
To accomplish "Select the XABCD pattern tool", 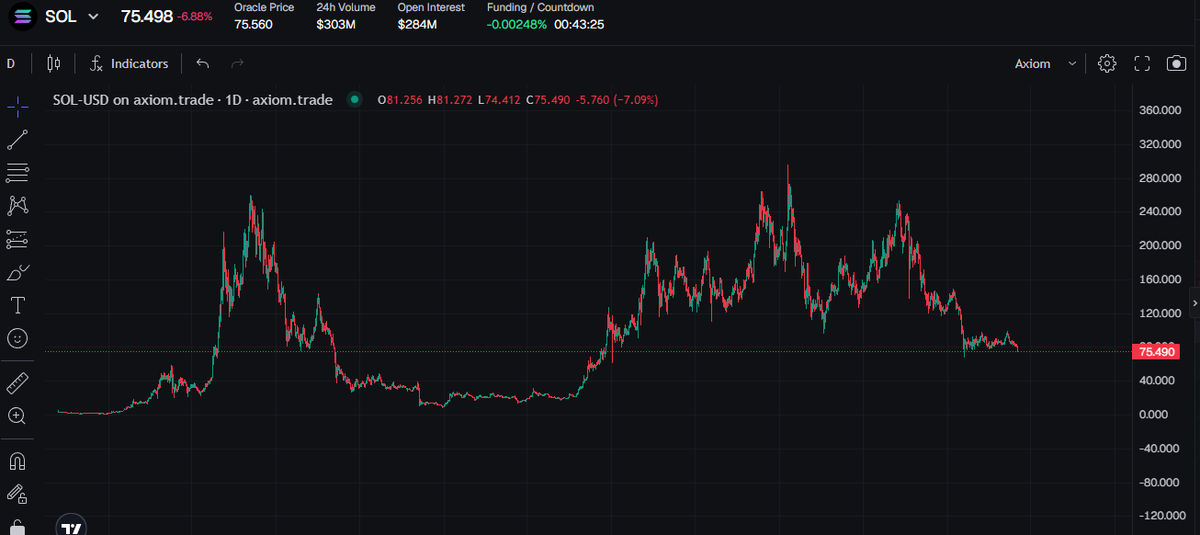I will pos(17,205).
